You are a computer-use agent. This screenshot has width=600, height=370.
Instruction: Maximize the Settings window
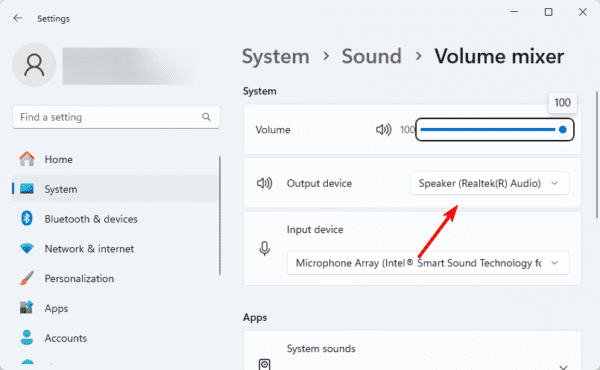(x=548, y=12)
